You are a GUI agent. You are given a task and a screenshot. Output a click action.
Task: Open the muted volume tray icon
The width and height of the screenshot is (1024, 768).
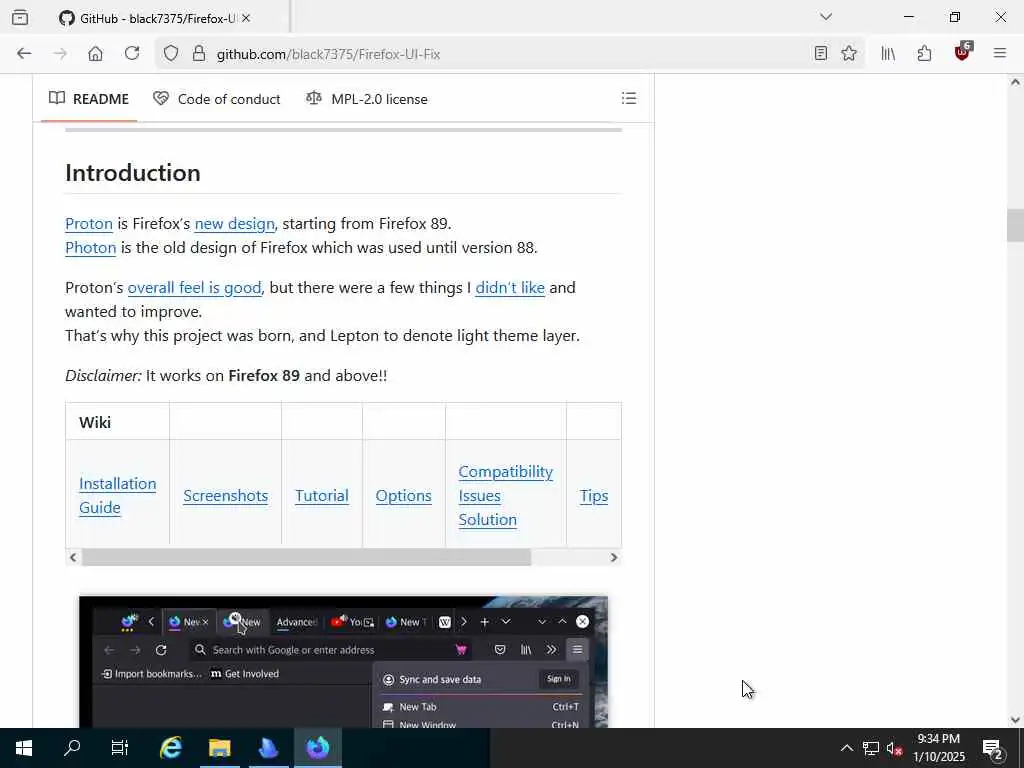click(x=894, y=748)
